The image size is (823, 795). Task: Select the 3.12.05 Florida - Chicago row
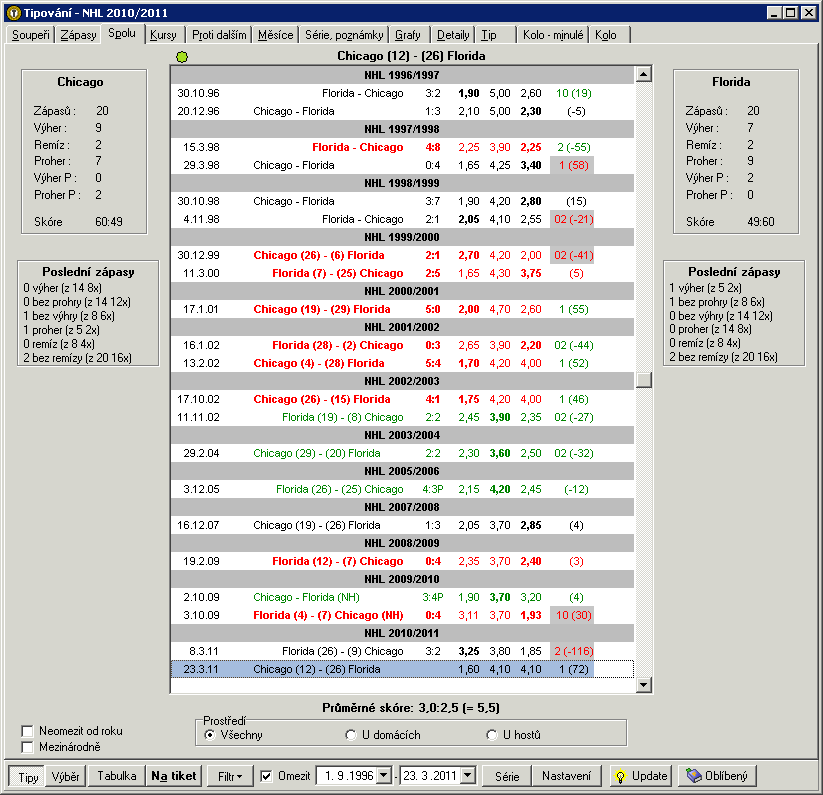402,489
